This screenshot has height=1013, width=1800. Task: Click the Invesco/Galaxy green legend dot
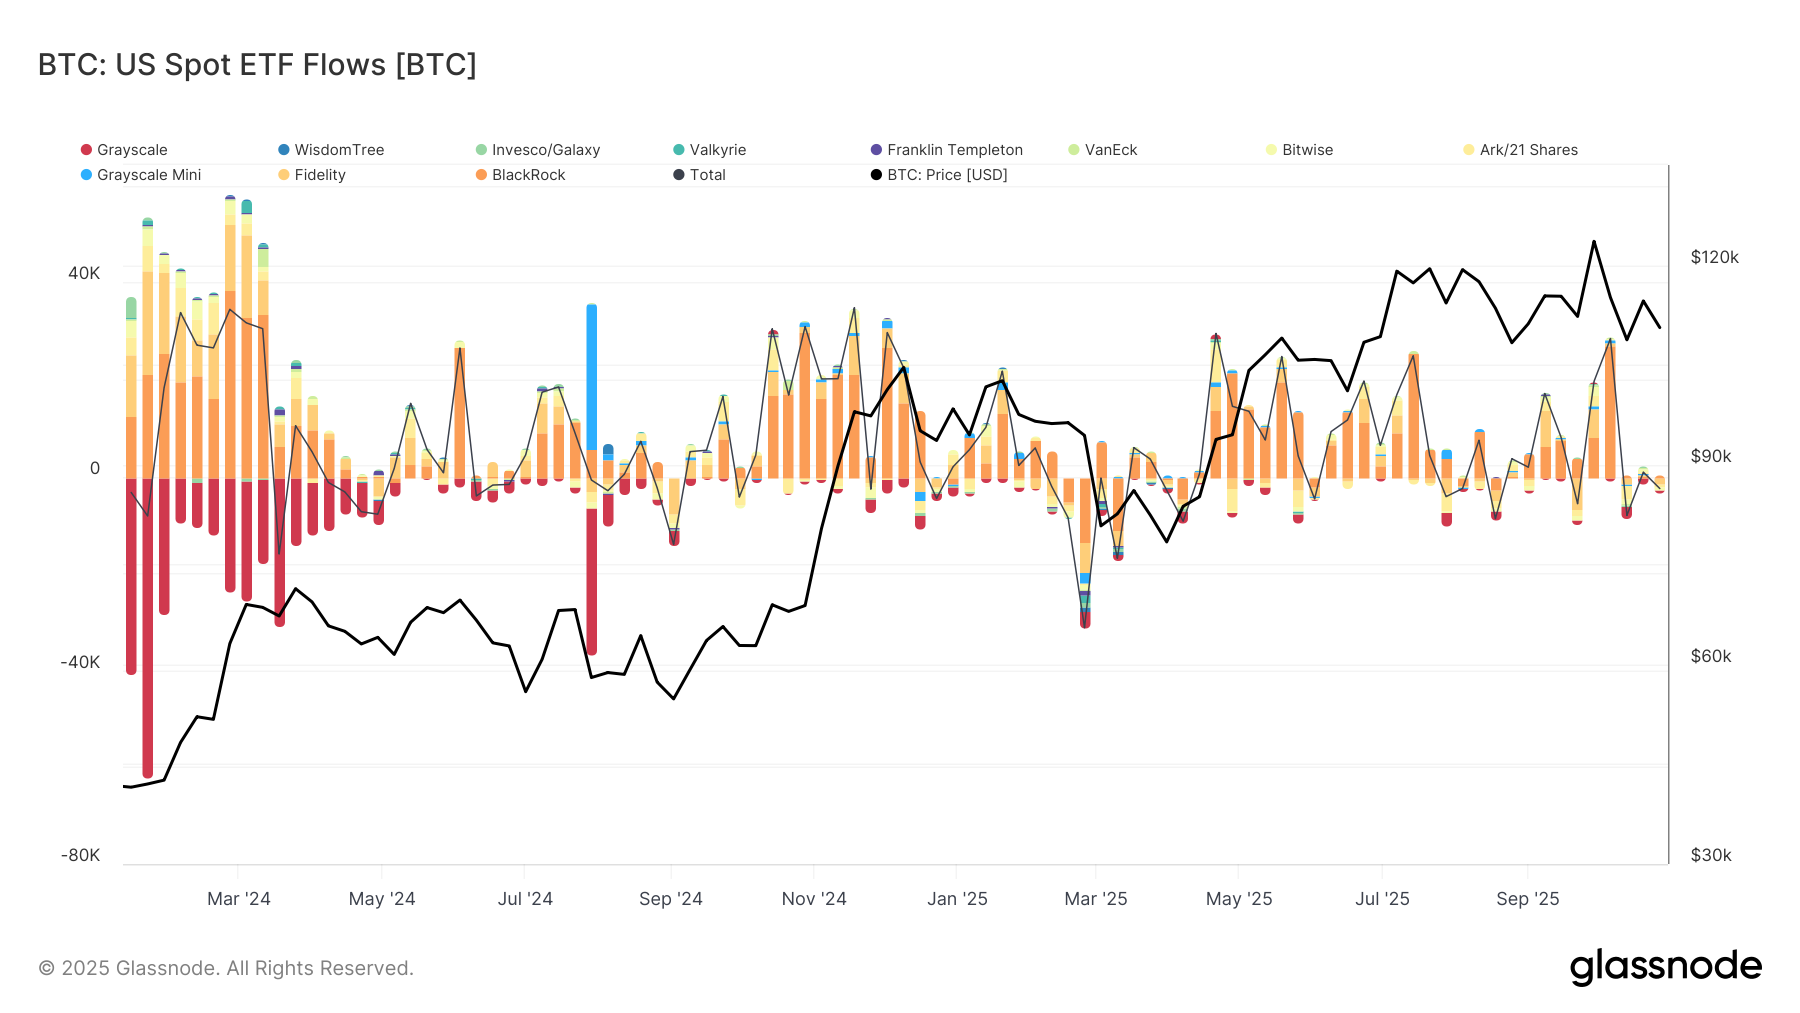pyautogui.click(x=483, y=149)
